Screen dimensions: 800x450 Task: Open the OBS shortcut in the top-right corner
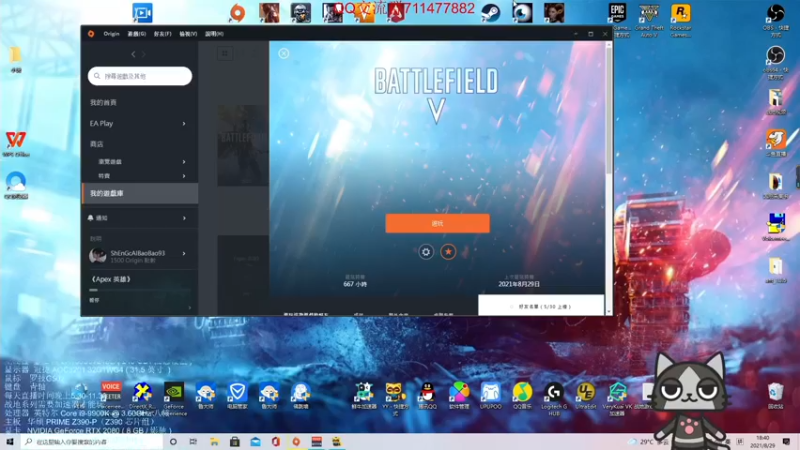tap(776, 19)
